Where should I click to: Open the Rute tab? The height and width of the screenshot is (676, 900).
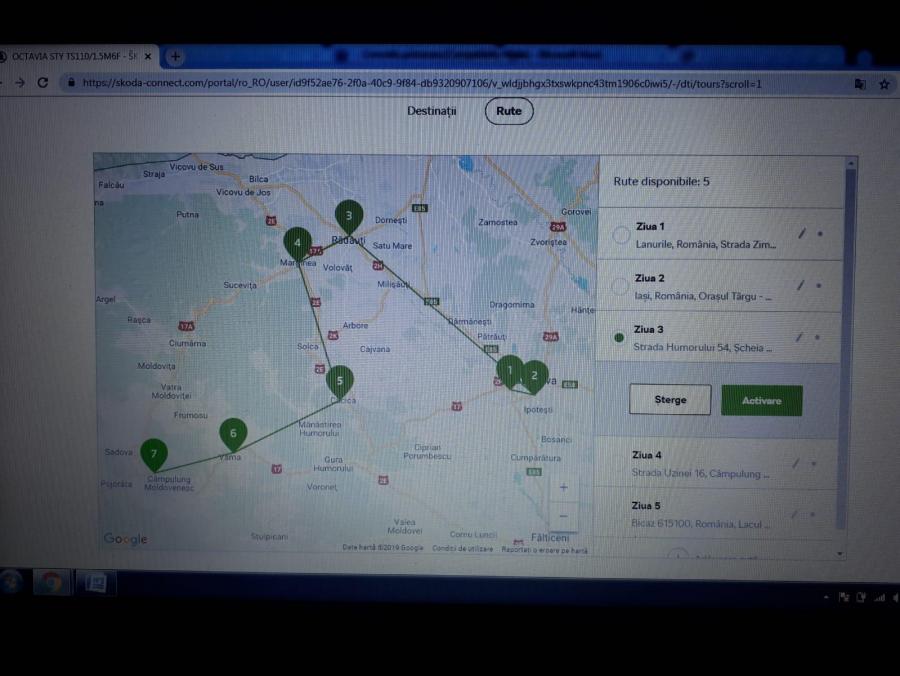coord(509,111)
